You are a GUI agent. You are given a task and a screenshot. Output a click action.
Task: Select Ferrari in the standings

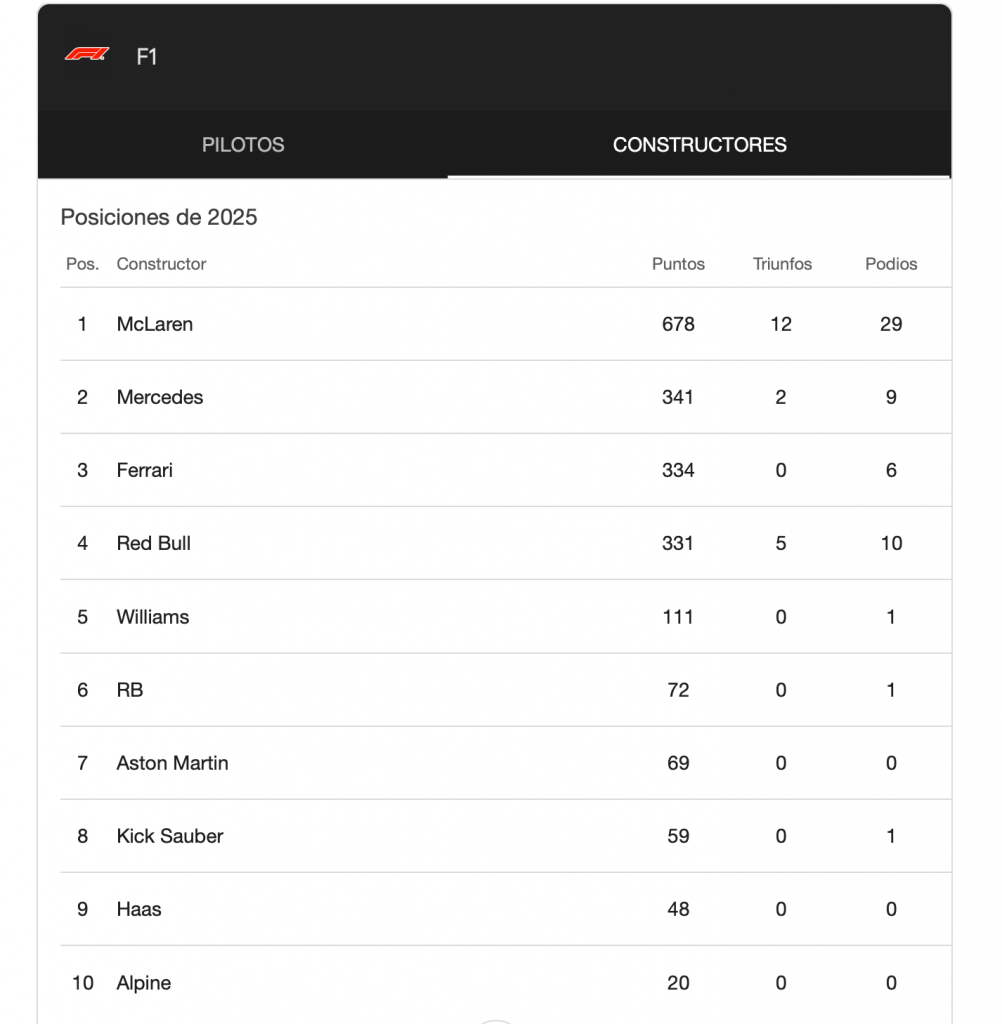coord(145,470)
